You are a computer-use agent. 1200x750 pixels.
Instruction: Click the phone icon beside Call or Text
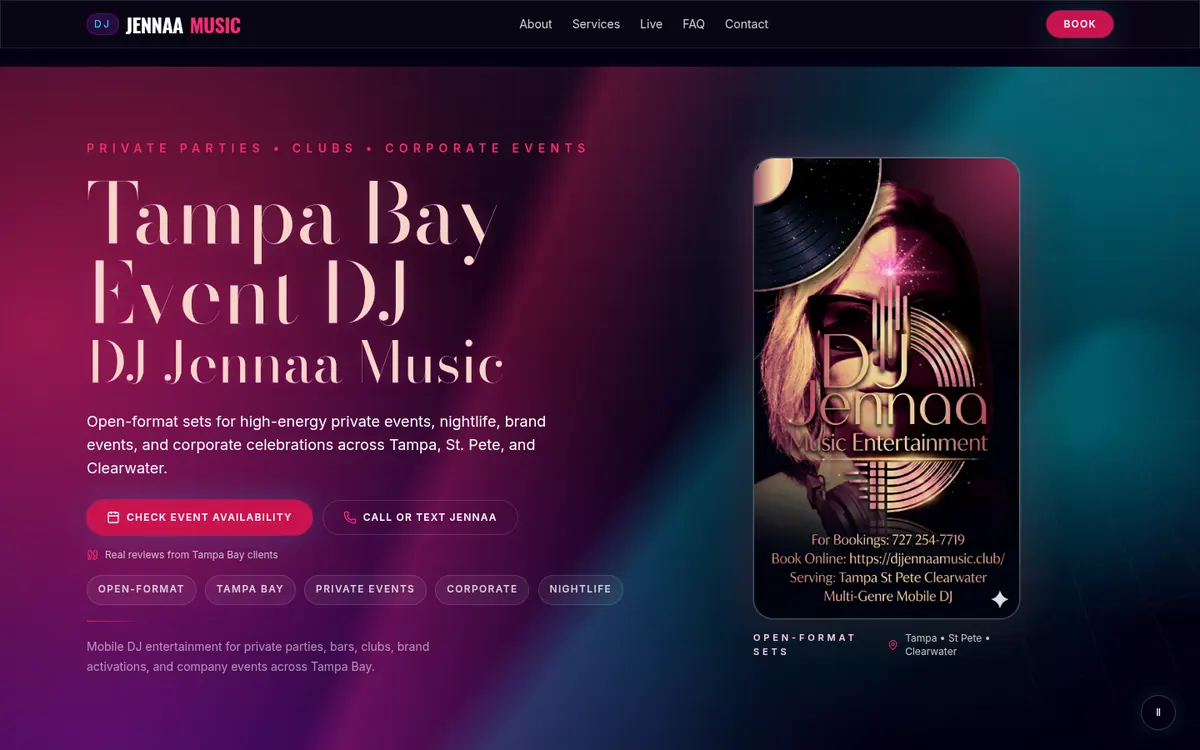point(349,517)
